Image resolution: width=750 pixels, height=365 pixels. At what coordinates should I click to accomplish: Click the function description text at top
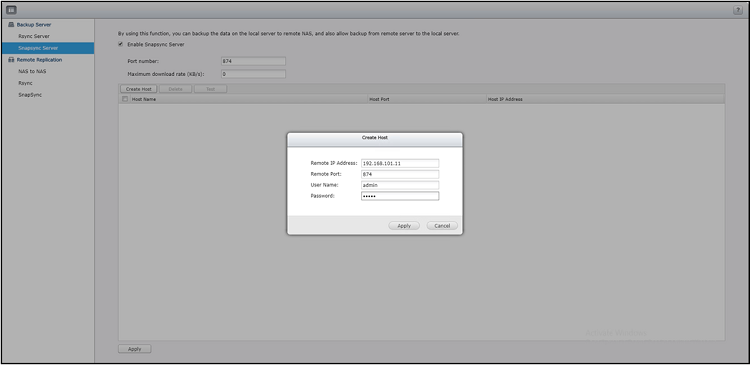288,34
